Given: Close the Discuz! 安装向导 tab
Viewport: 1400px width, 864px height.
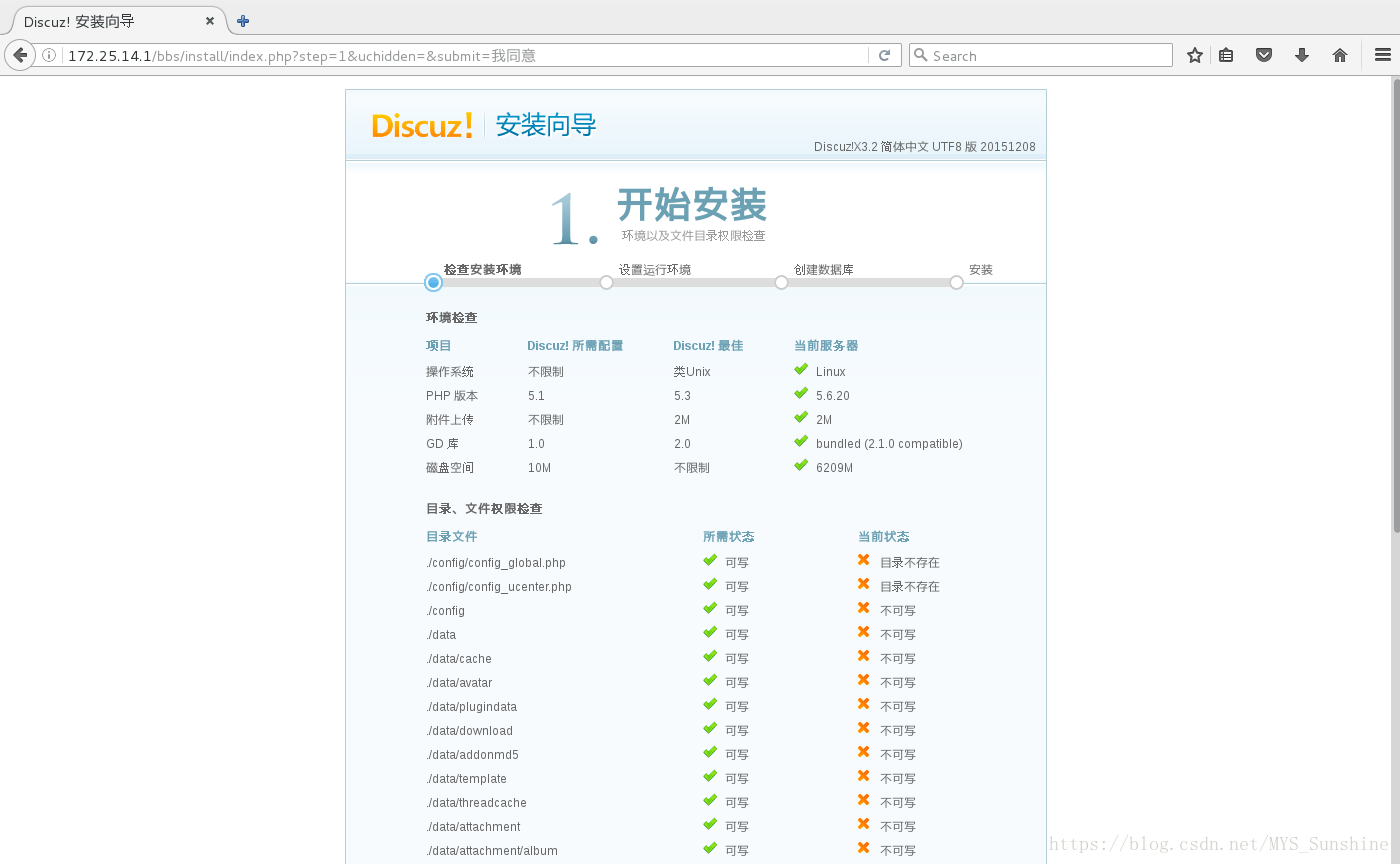Looking at the screenshot, I should [210, 21].
